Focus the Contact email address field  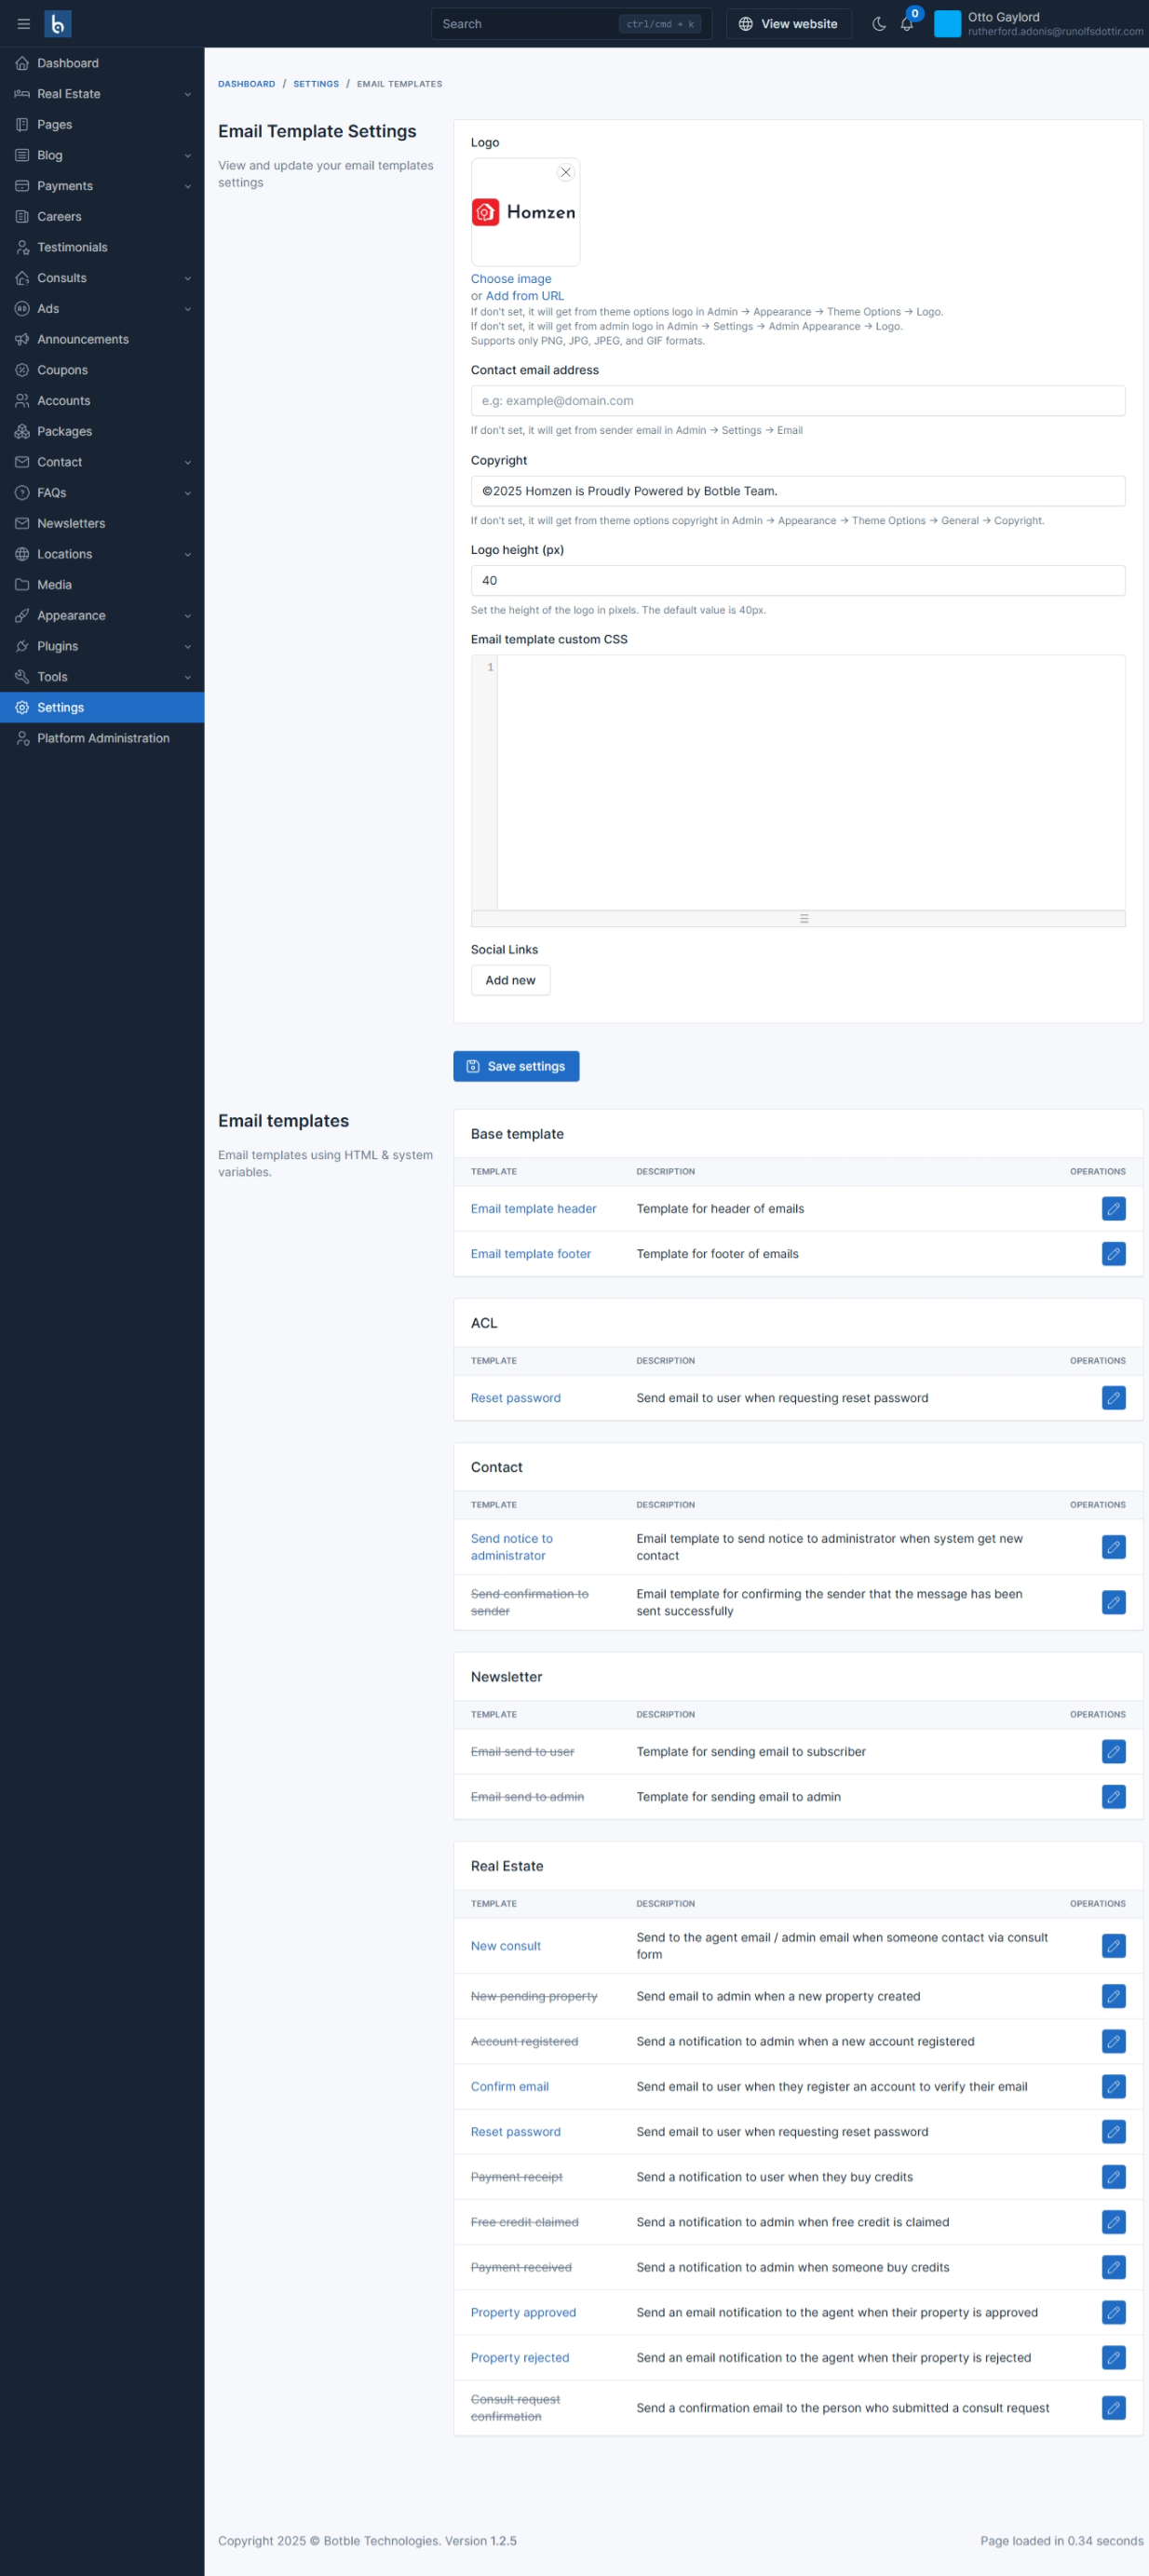click(x=798, y=401)
